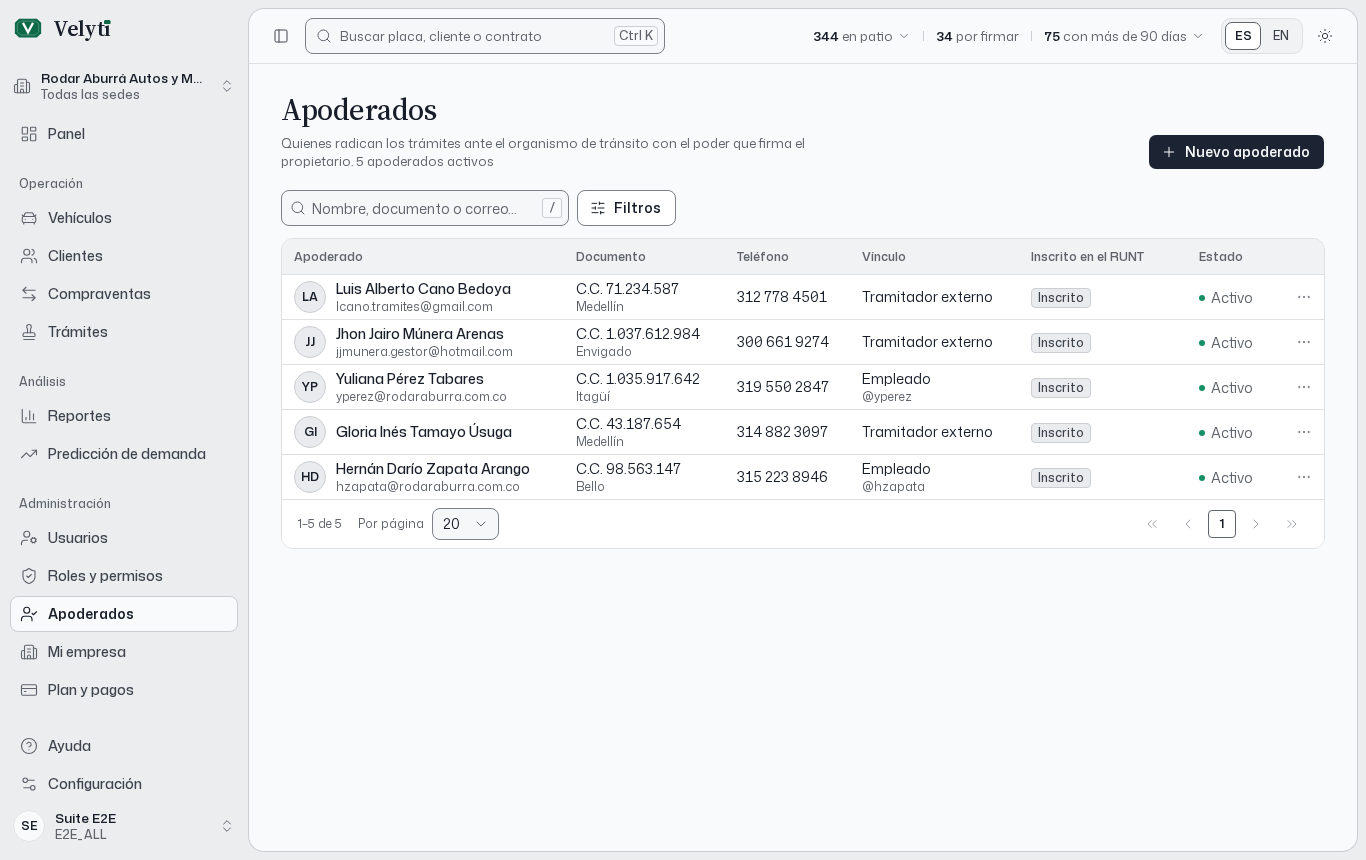Click the LA avatar of Luis Alberto

tap(310, 297)
